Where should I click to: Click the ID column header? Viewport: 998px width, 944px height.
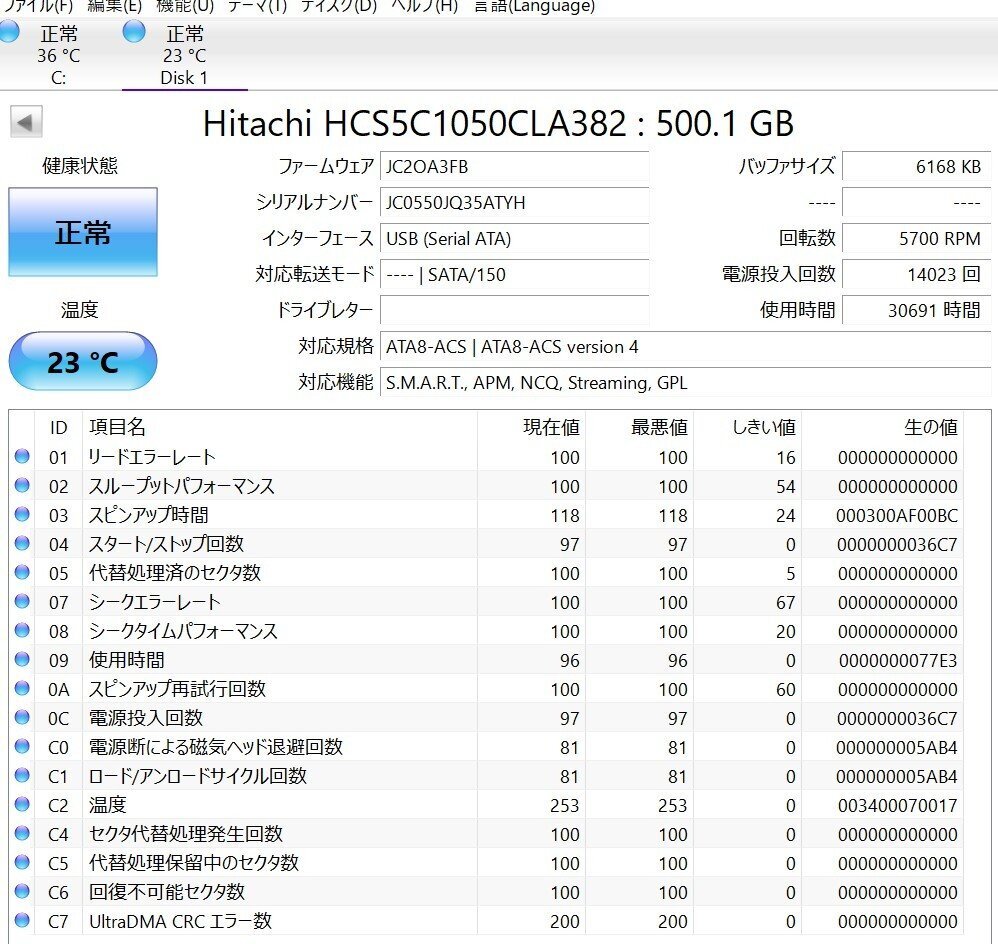coord(59,427)
